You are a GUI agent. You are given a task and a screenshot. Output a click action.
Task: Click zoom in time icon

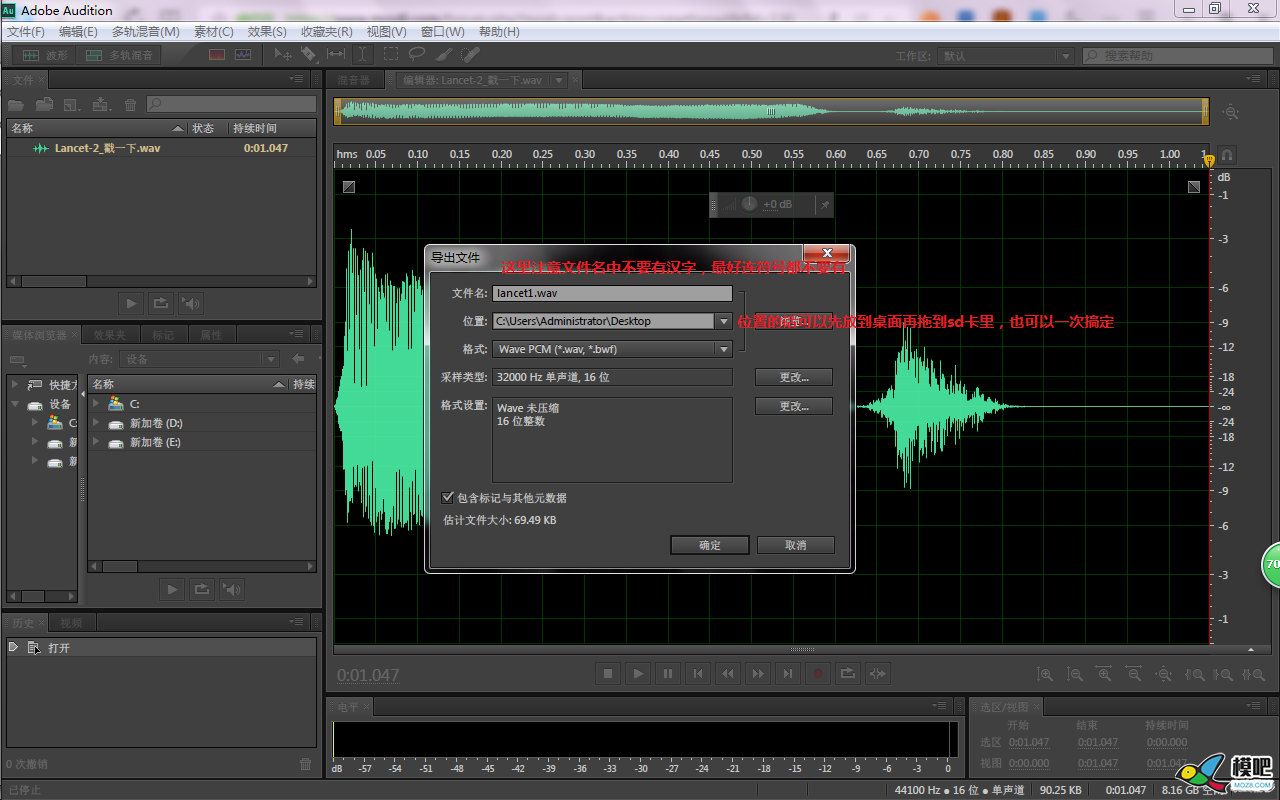[1104, 675]
